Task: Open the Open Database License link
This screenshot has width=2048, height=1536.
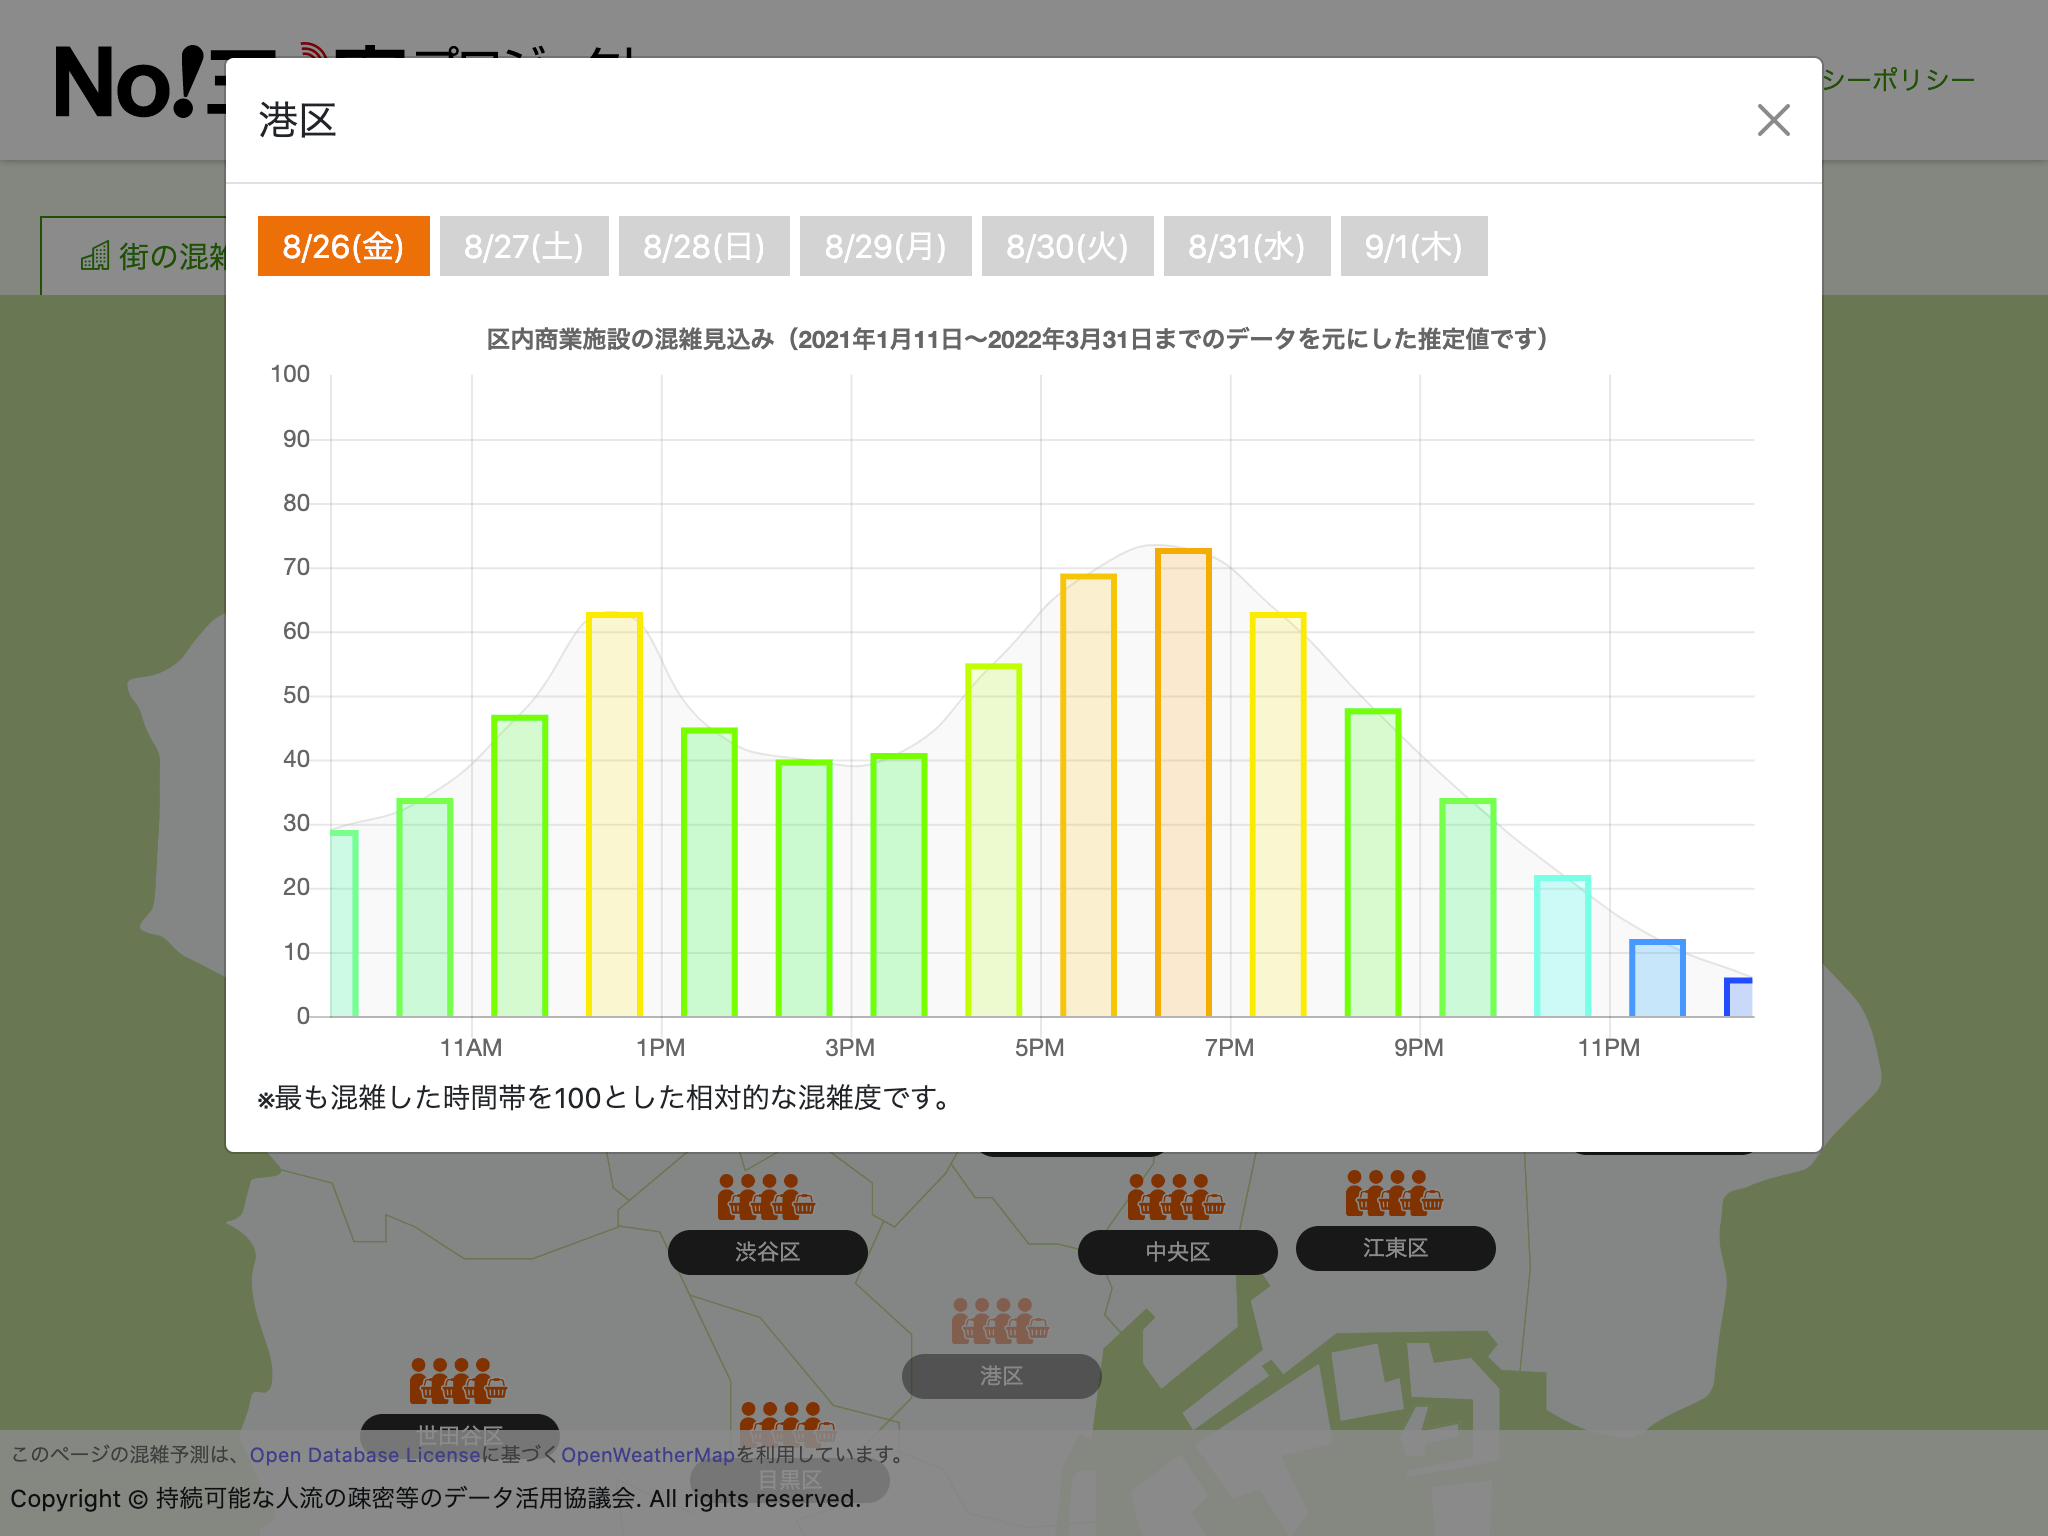Action: click(365, 1455)
